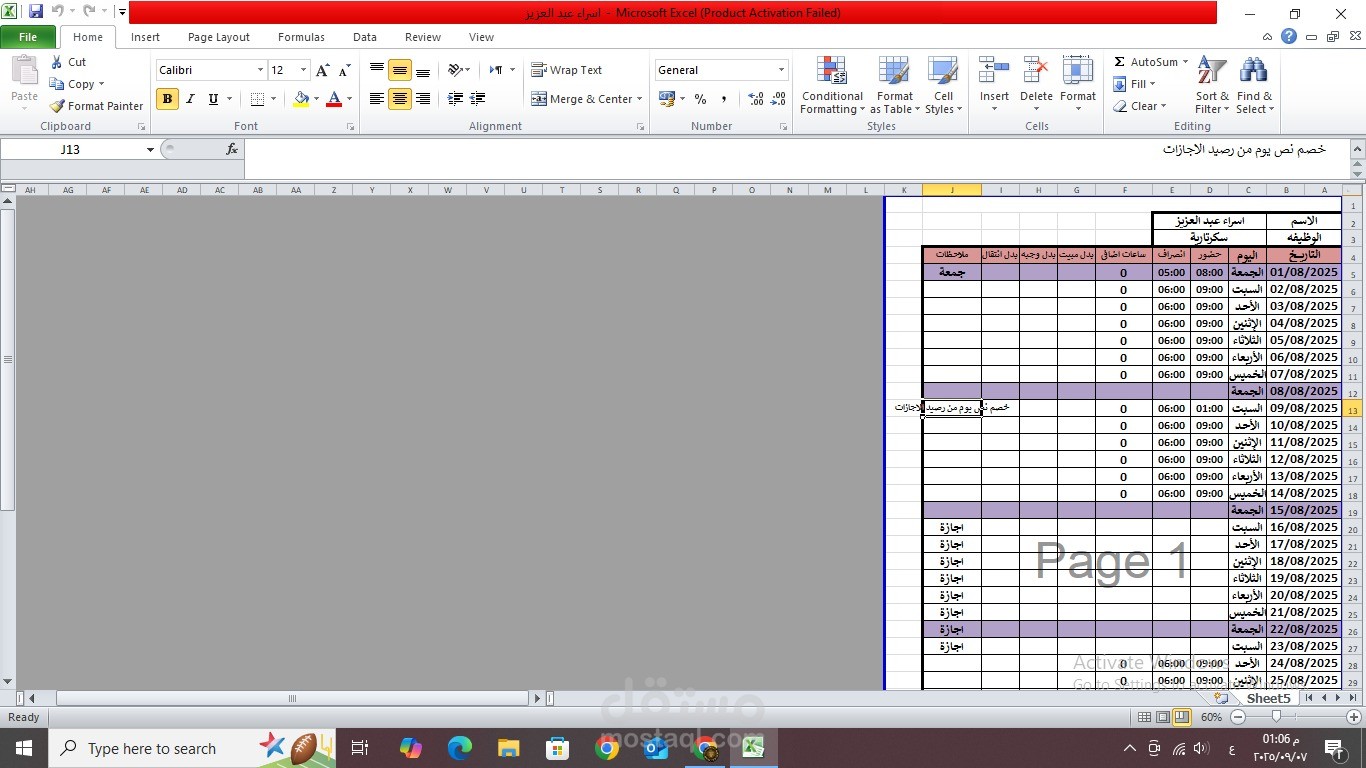Click Zoom In plus button
The height and width of the screenshot is (768, 1366).
(1354, 717)
